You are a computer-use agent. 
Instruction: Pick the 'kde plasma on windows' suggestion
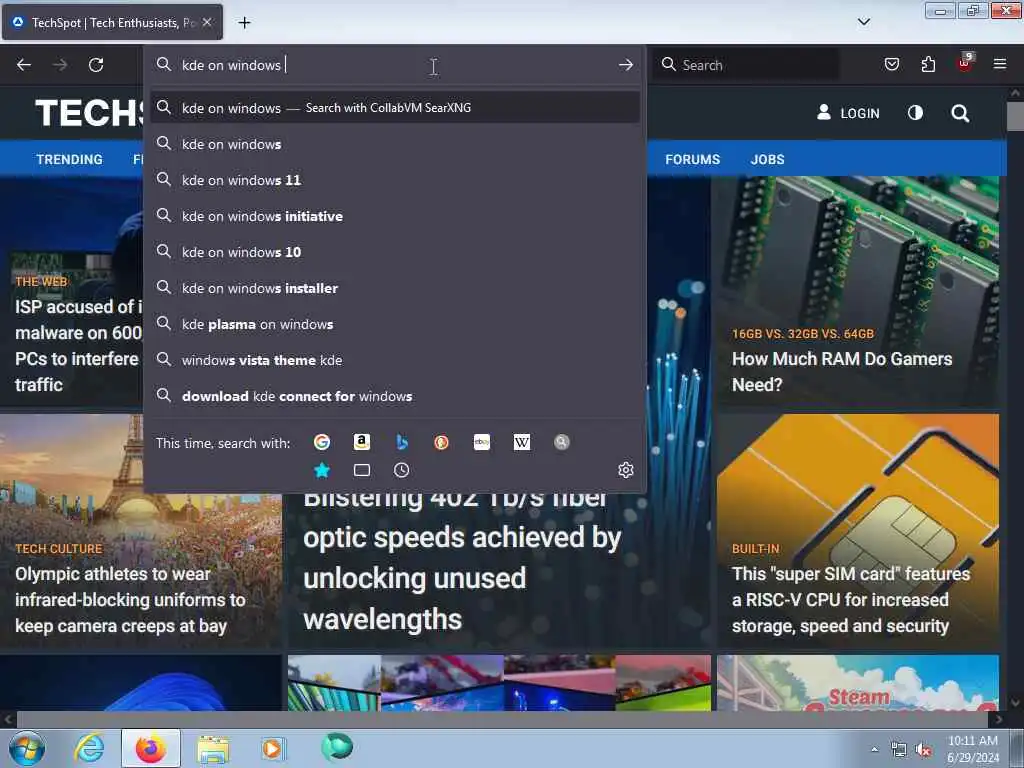[x=395, y=324]
